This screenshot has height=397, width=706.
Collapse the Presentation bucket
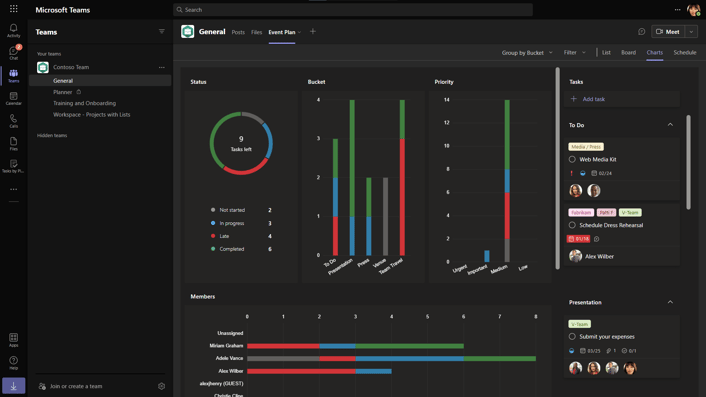tap(670, 302)
